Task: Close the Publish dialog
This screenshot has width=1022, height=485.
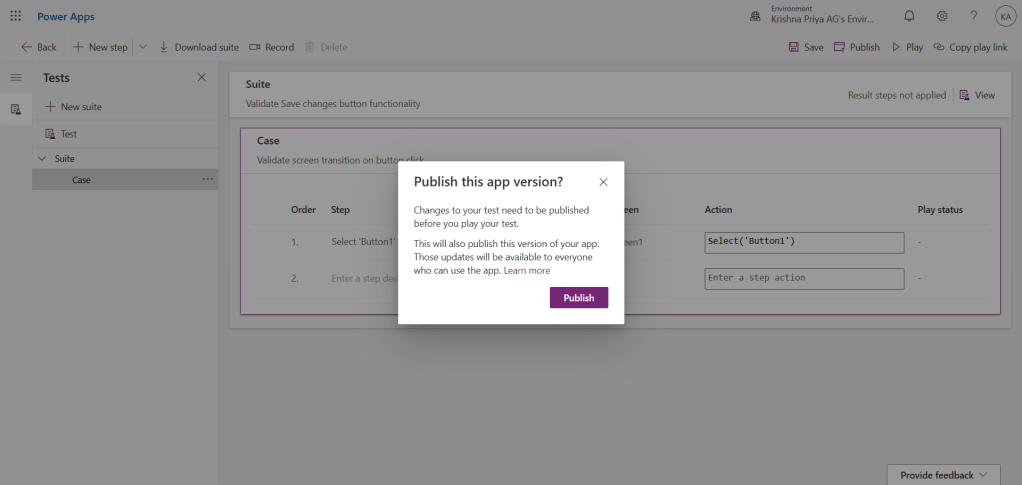Action: click(603, 182)
